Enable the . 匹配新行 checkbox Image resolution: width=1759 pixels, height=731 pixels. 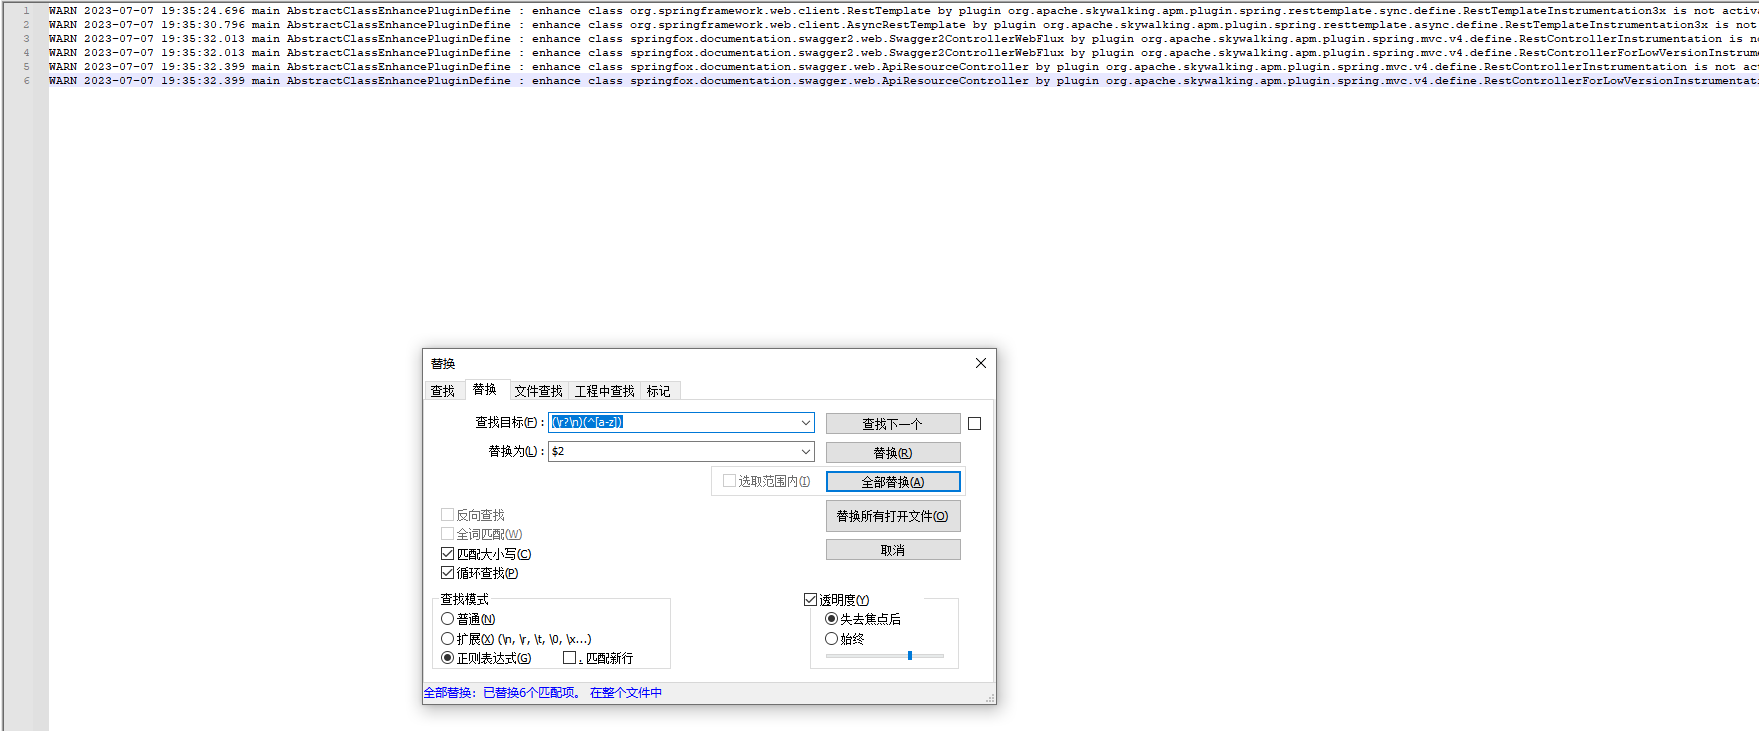(570, 658)
